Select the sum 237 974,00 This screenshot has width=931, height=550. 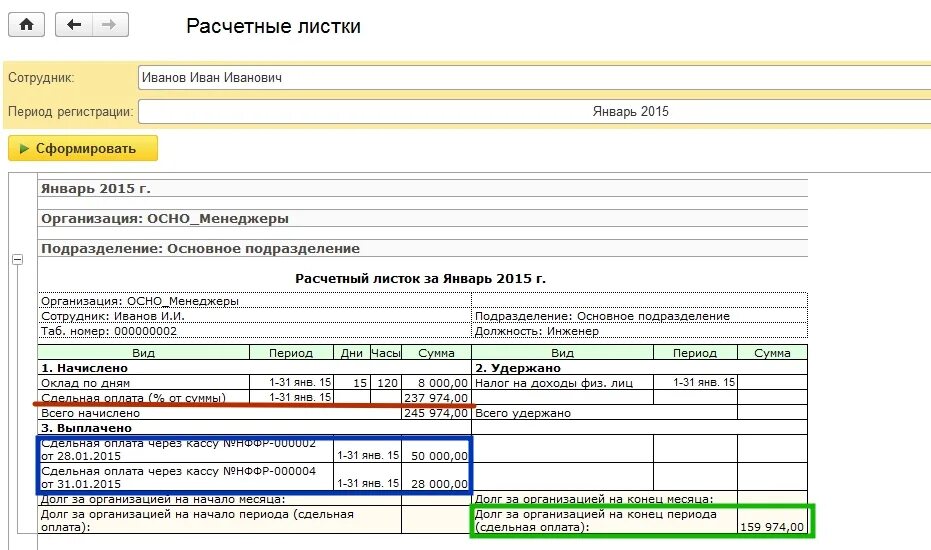click(436, 397)
